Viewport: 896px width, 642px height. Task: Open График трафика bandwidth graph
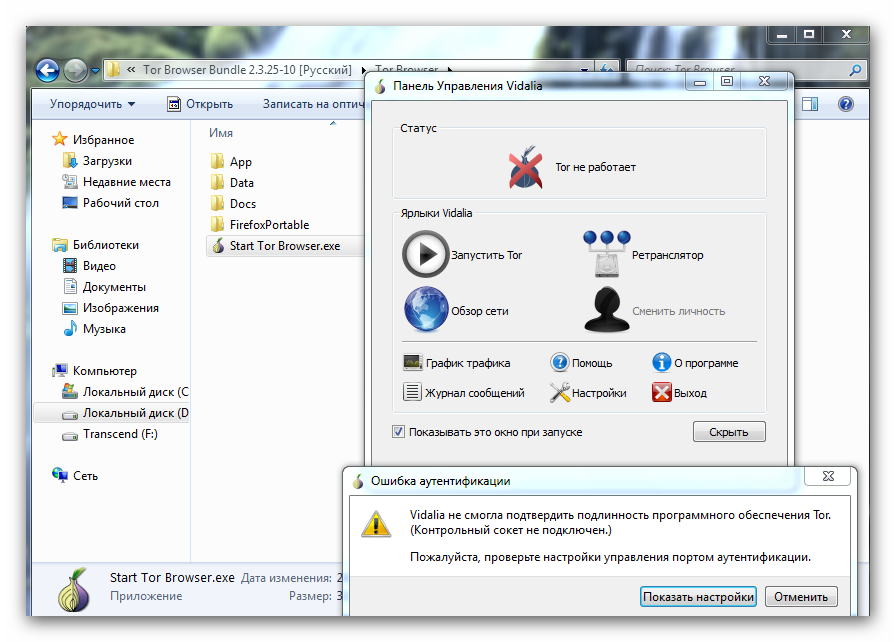[413, 363]
